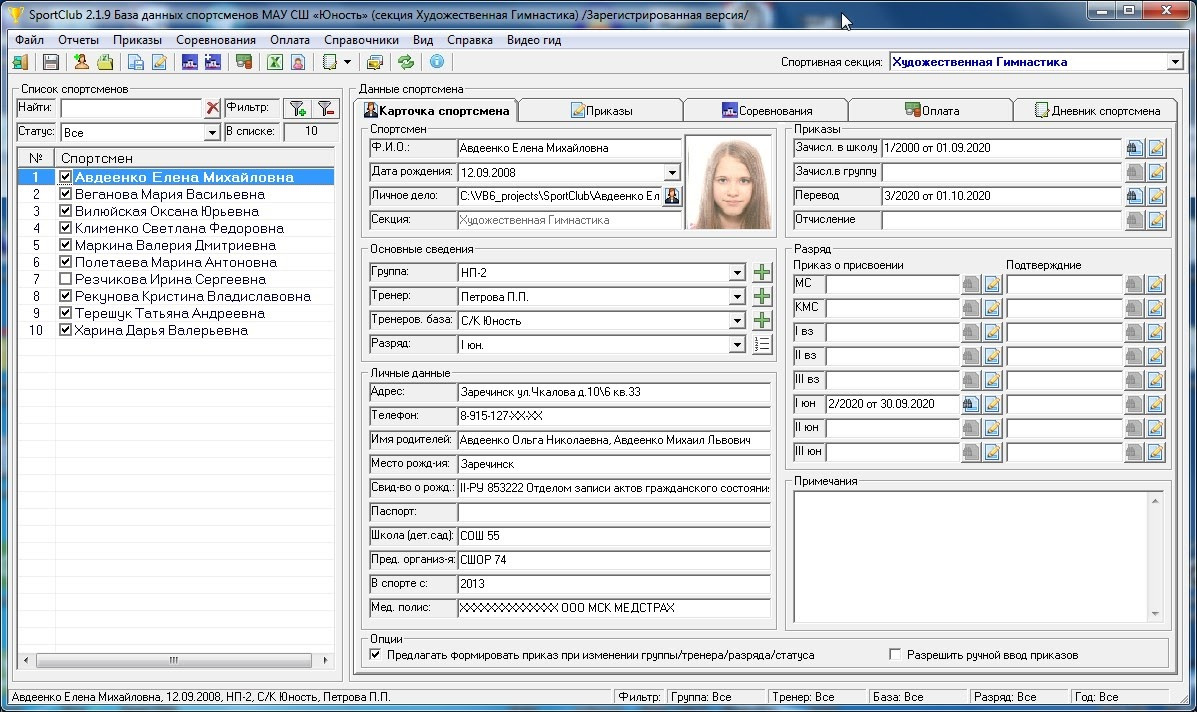
Task: Click the add new athlete toolbar icon
Action: pos(81,62)
